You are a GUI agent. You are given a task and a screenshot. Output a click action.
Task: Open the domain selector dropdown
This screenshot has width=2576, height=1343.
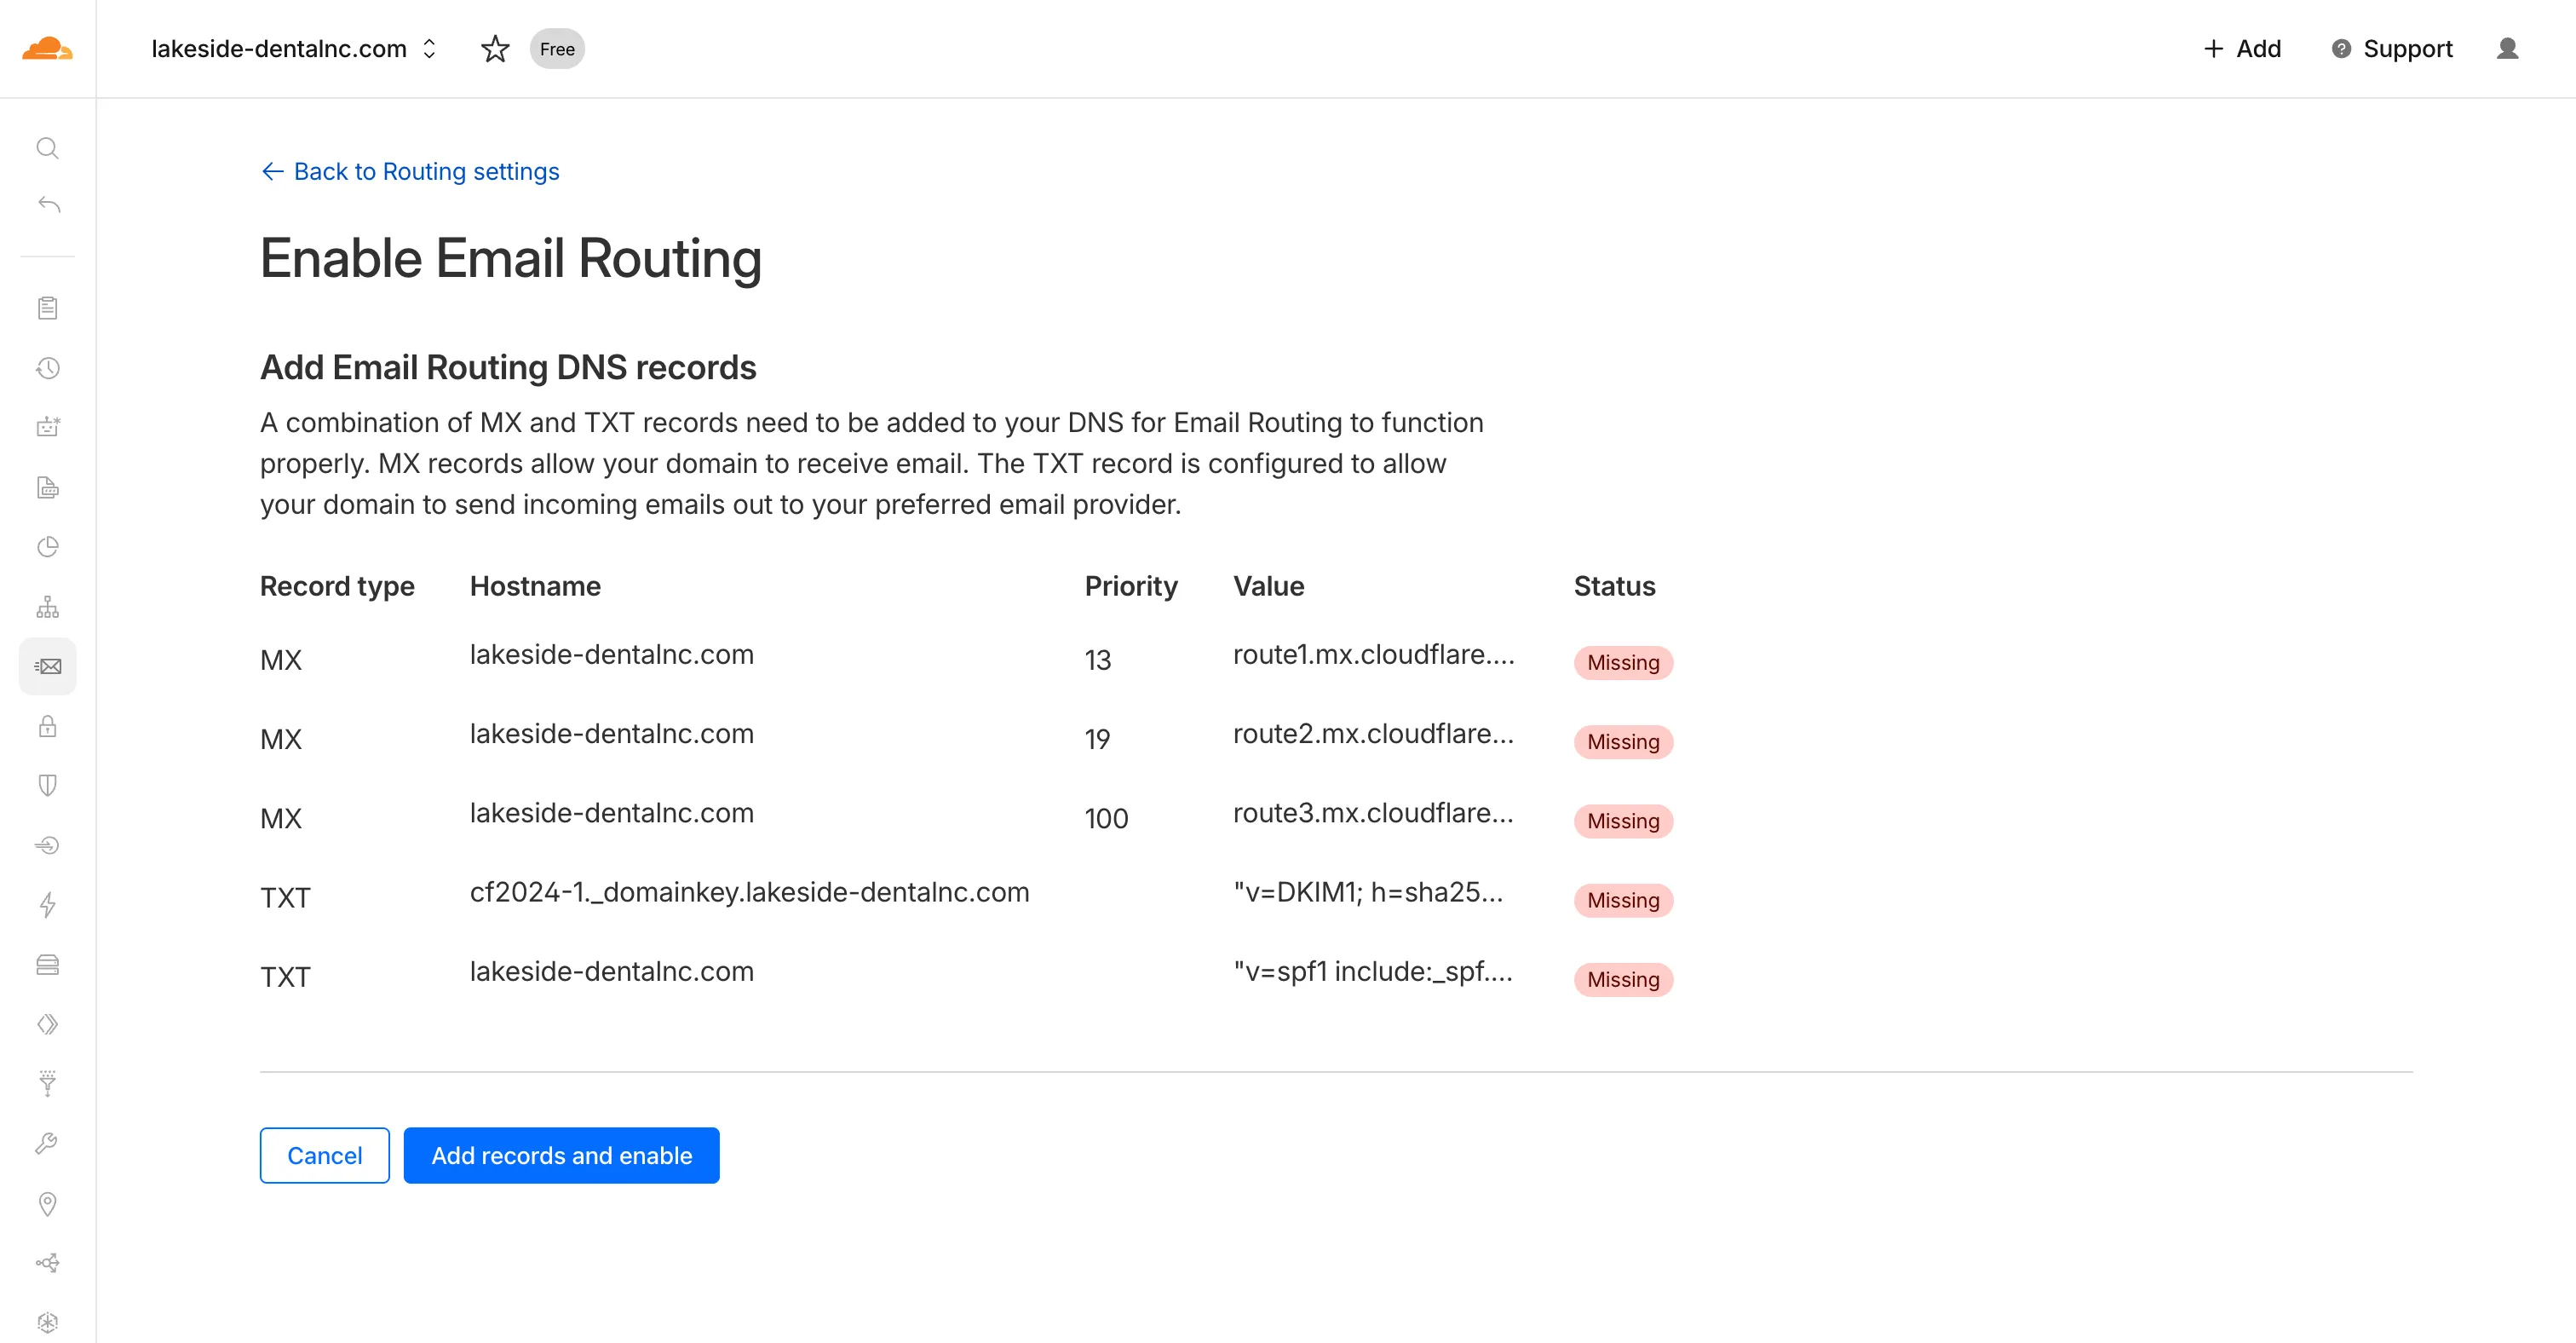tap(429, 49)
